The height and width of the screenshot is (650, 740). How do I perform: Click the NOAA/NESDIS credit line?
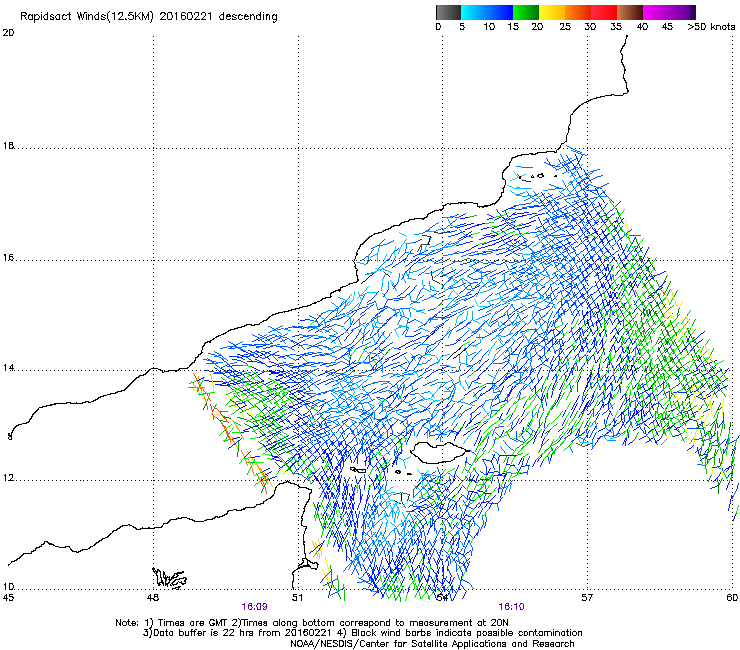click(x=432, y=644)
